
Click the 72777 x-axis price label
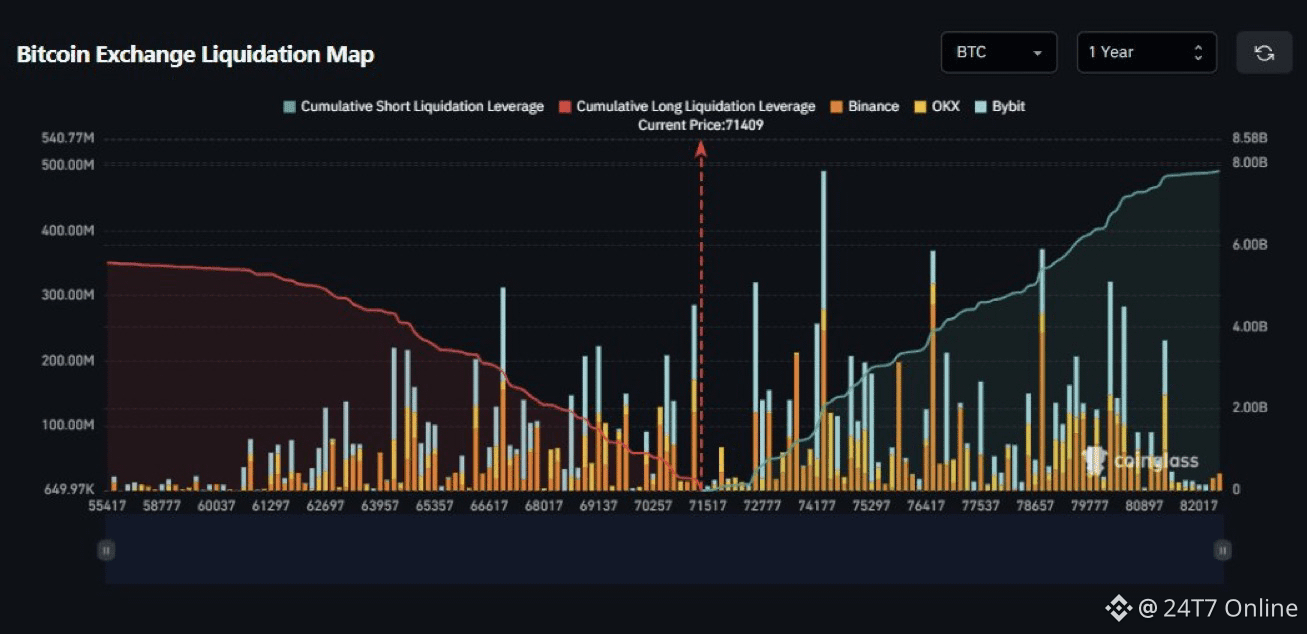[x=762, y=506]
